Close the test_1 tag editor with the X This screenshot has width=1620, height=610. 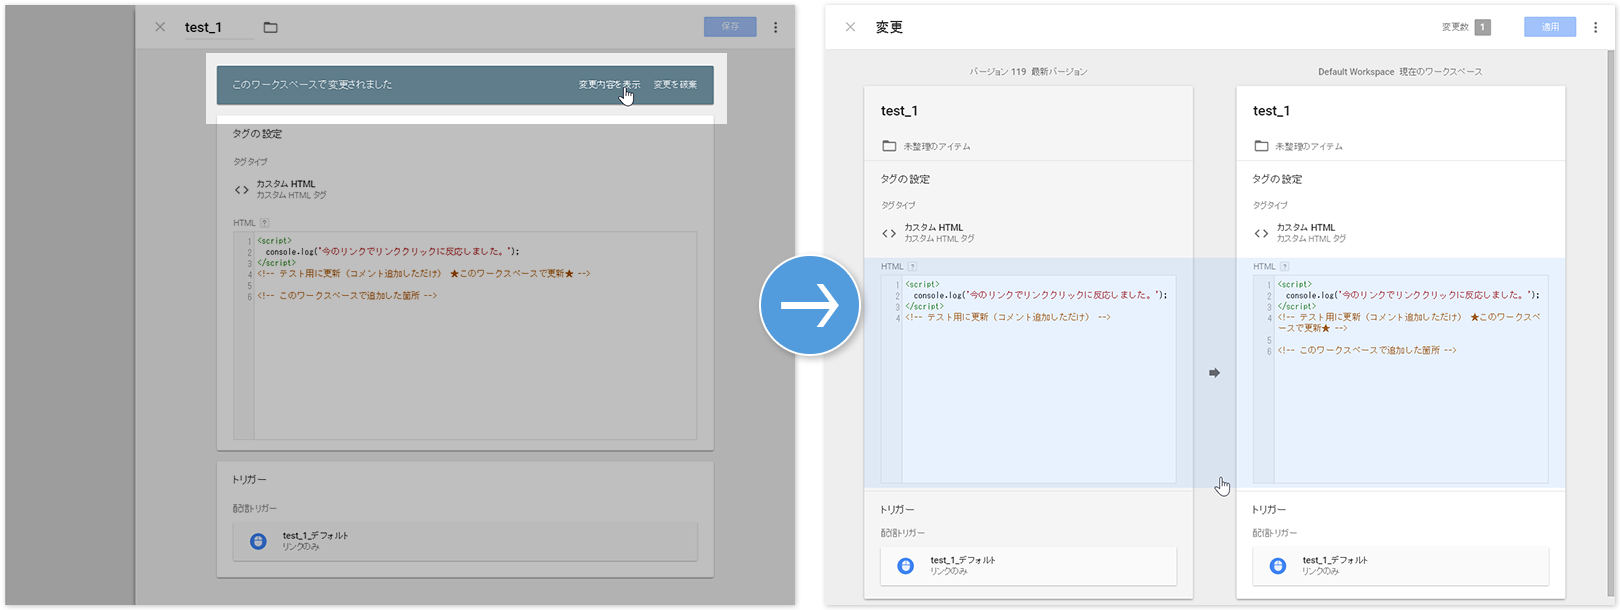pyautogui.click(x=160, y=27)
